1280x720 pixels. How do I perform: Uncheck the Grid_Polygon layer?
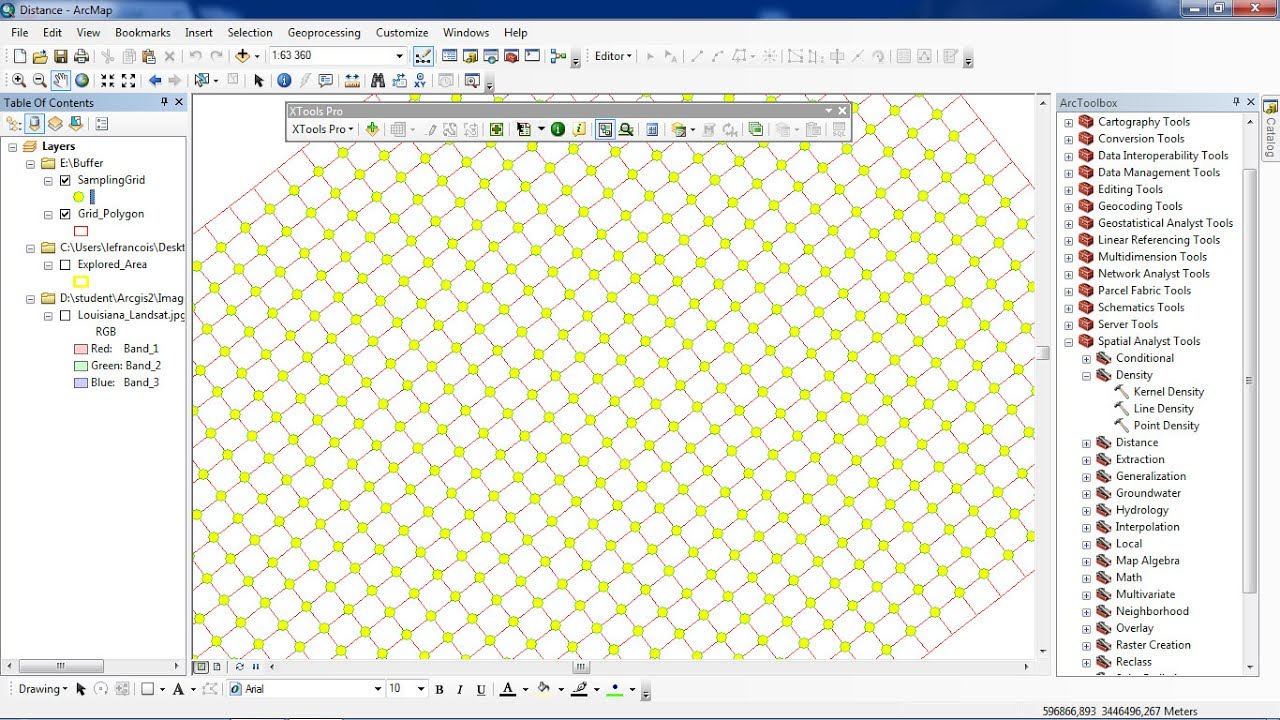pos(66,214)
